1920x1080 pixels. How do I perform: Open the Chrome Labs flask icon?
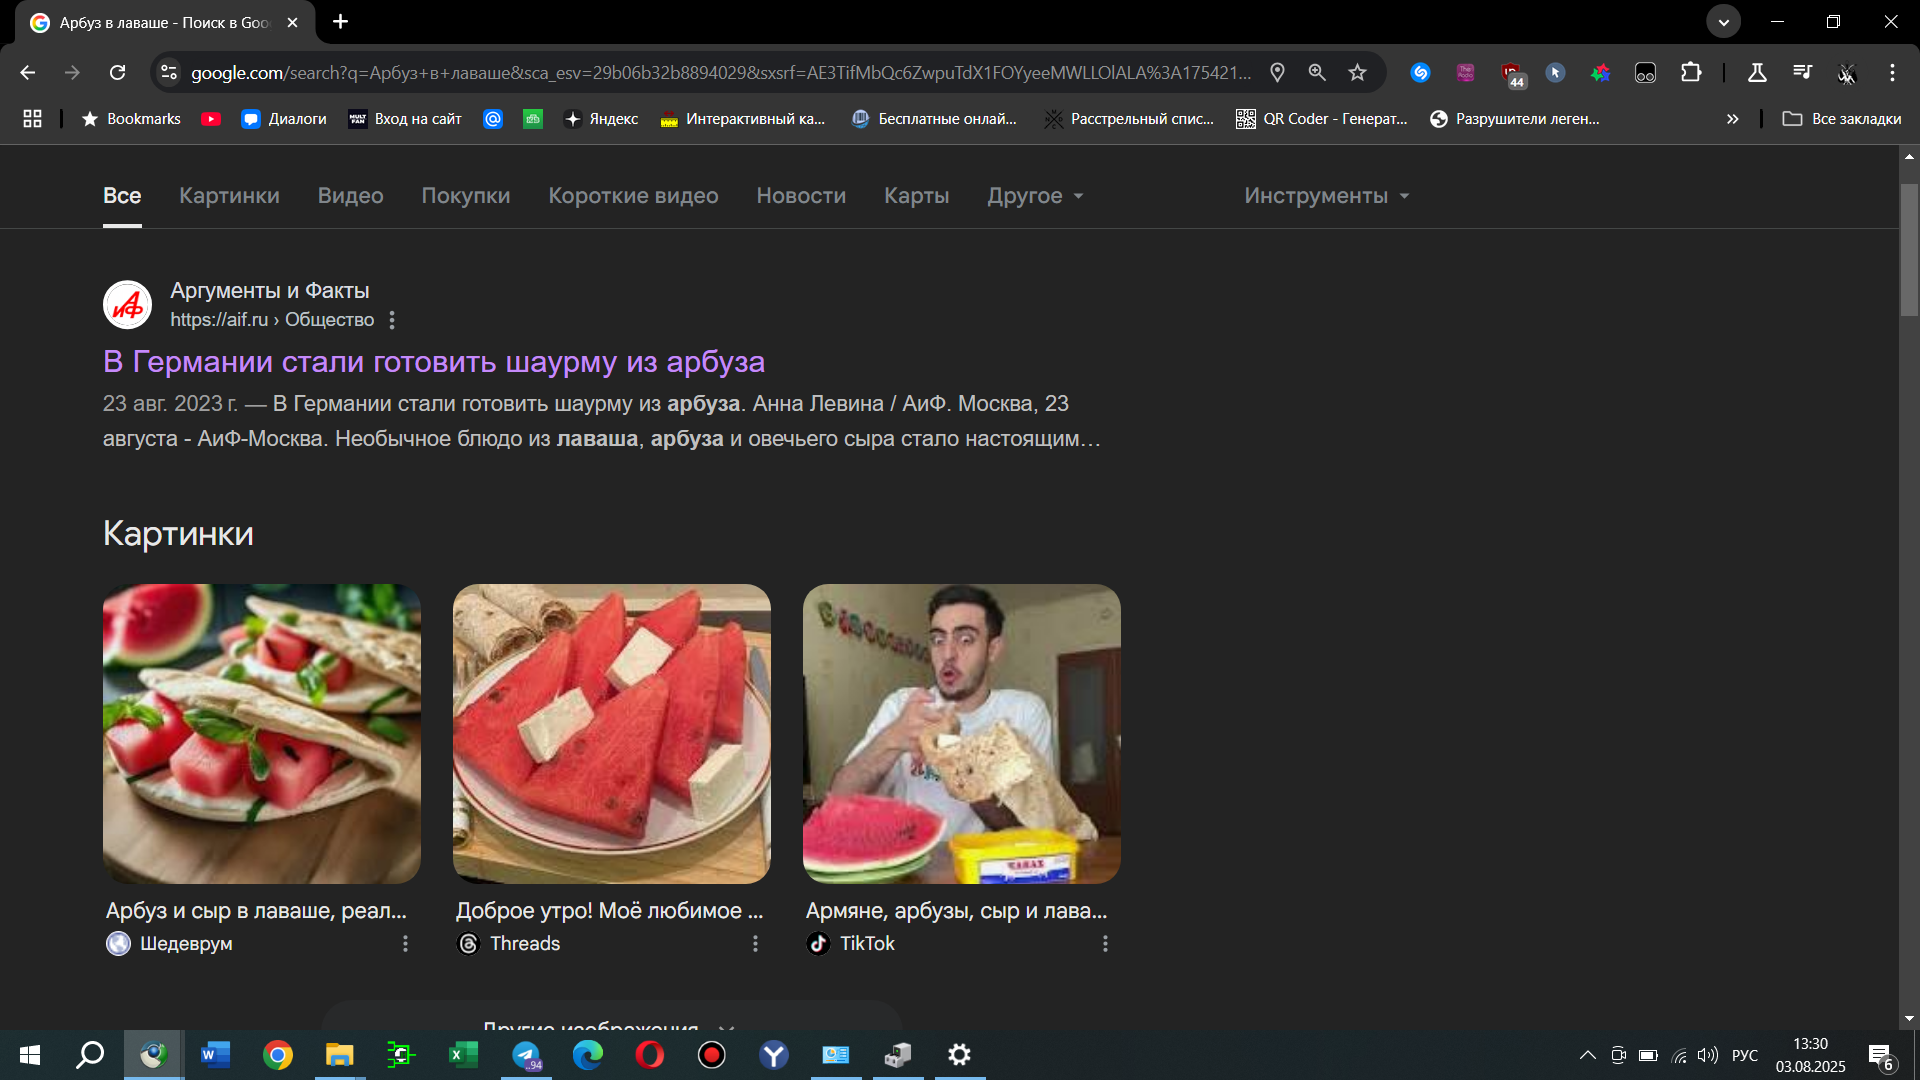(1756, 72)
